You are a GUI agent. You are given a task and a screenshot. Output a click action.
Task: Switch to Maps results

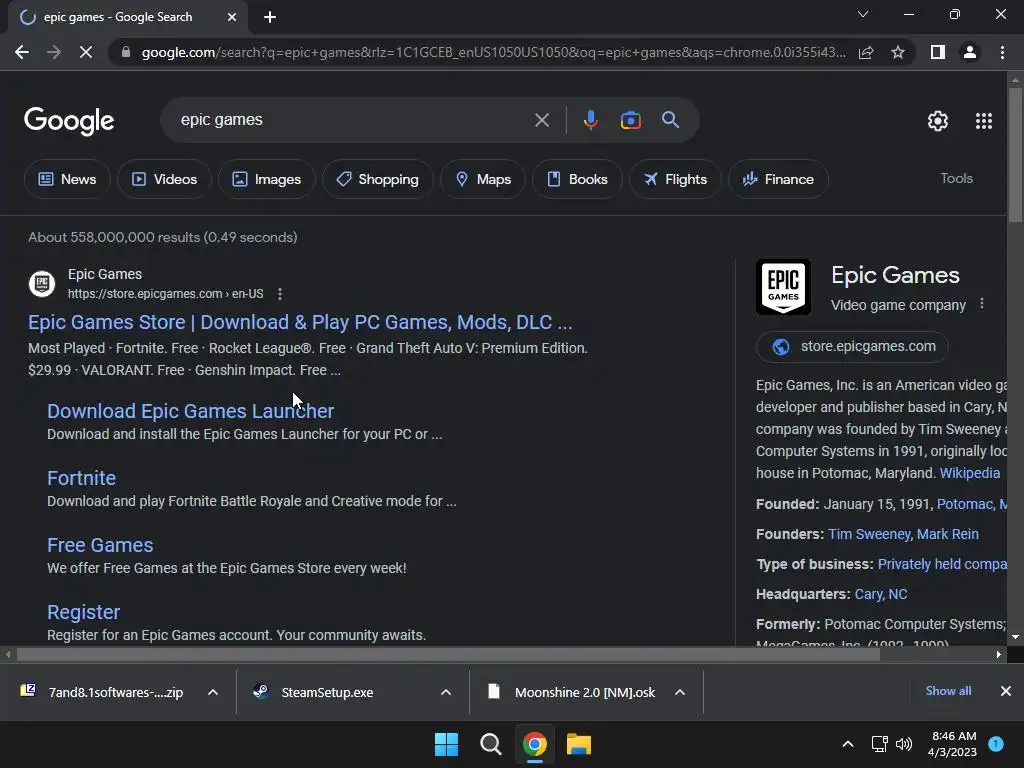point(483,179)
